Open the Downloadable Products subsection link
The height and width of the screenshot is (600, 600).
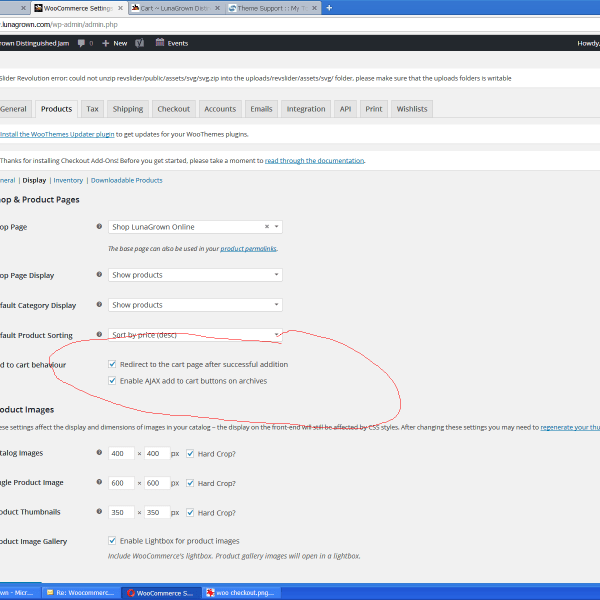(x=126, y=180)
